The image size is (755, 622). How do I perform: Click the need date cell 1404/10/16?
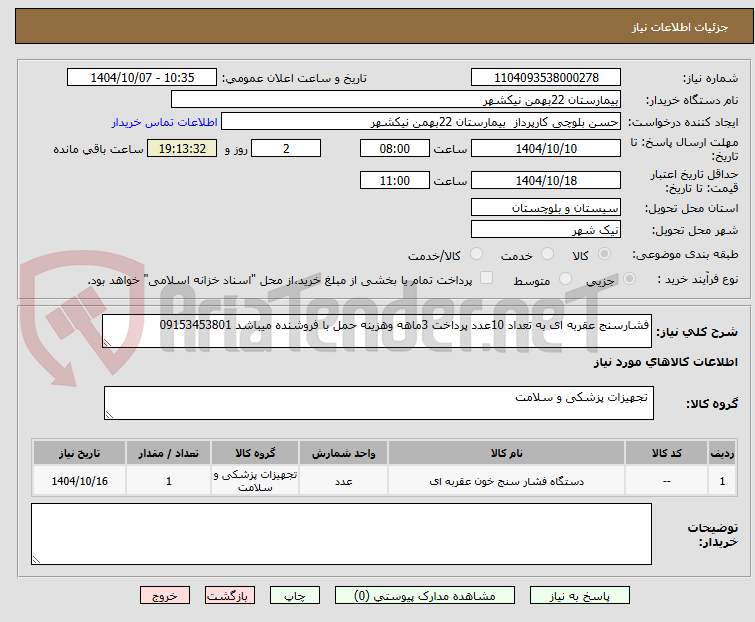pyautogui.click(x=79, y=481)
